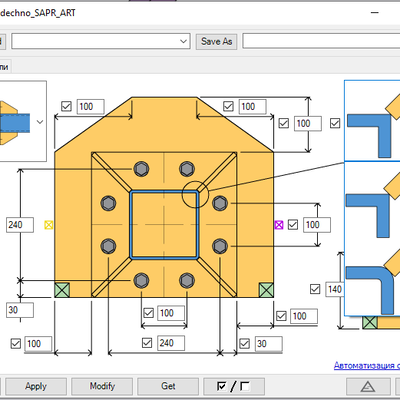
Task: Toggle checkbox next to the corner type dropdown
Action: click(335, 123)
